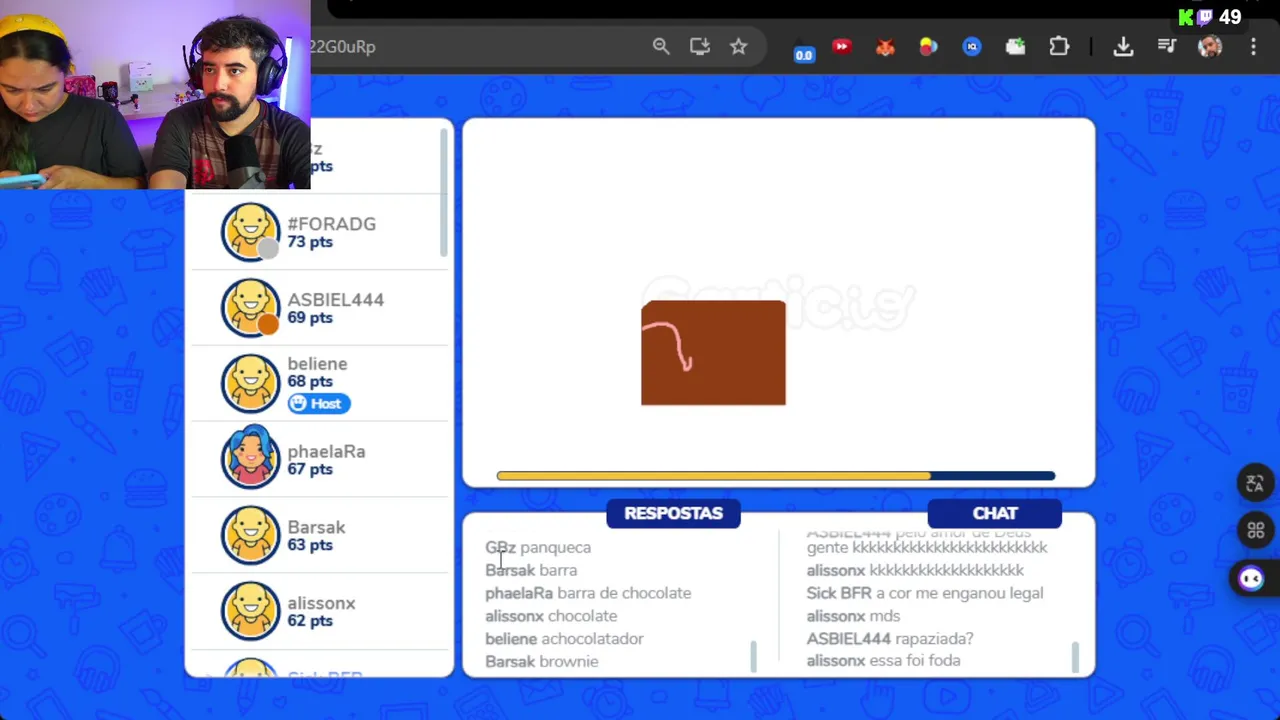The image size is (1280, 720).
Task: Click the phaelaRa player avatar
Action: click(x=250, y=458)
